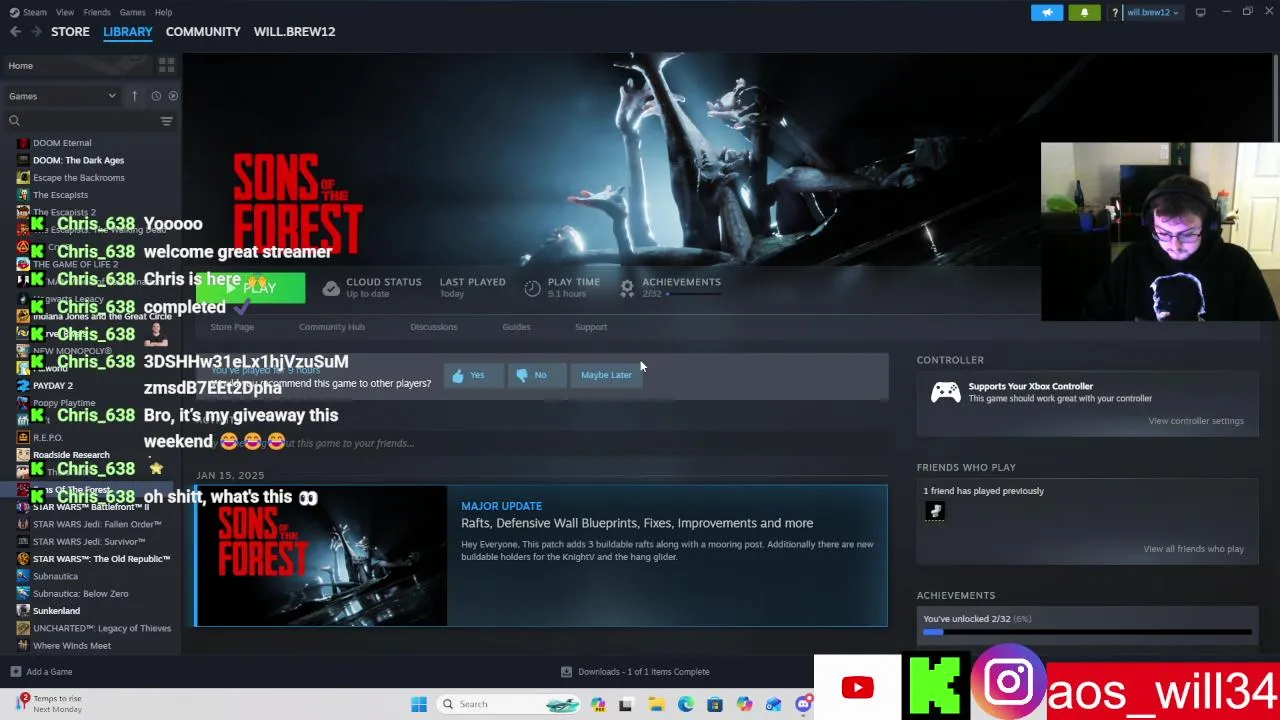Switch to the COMMUNITY tab
The image size is (1280, 720).
[203, 32]
